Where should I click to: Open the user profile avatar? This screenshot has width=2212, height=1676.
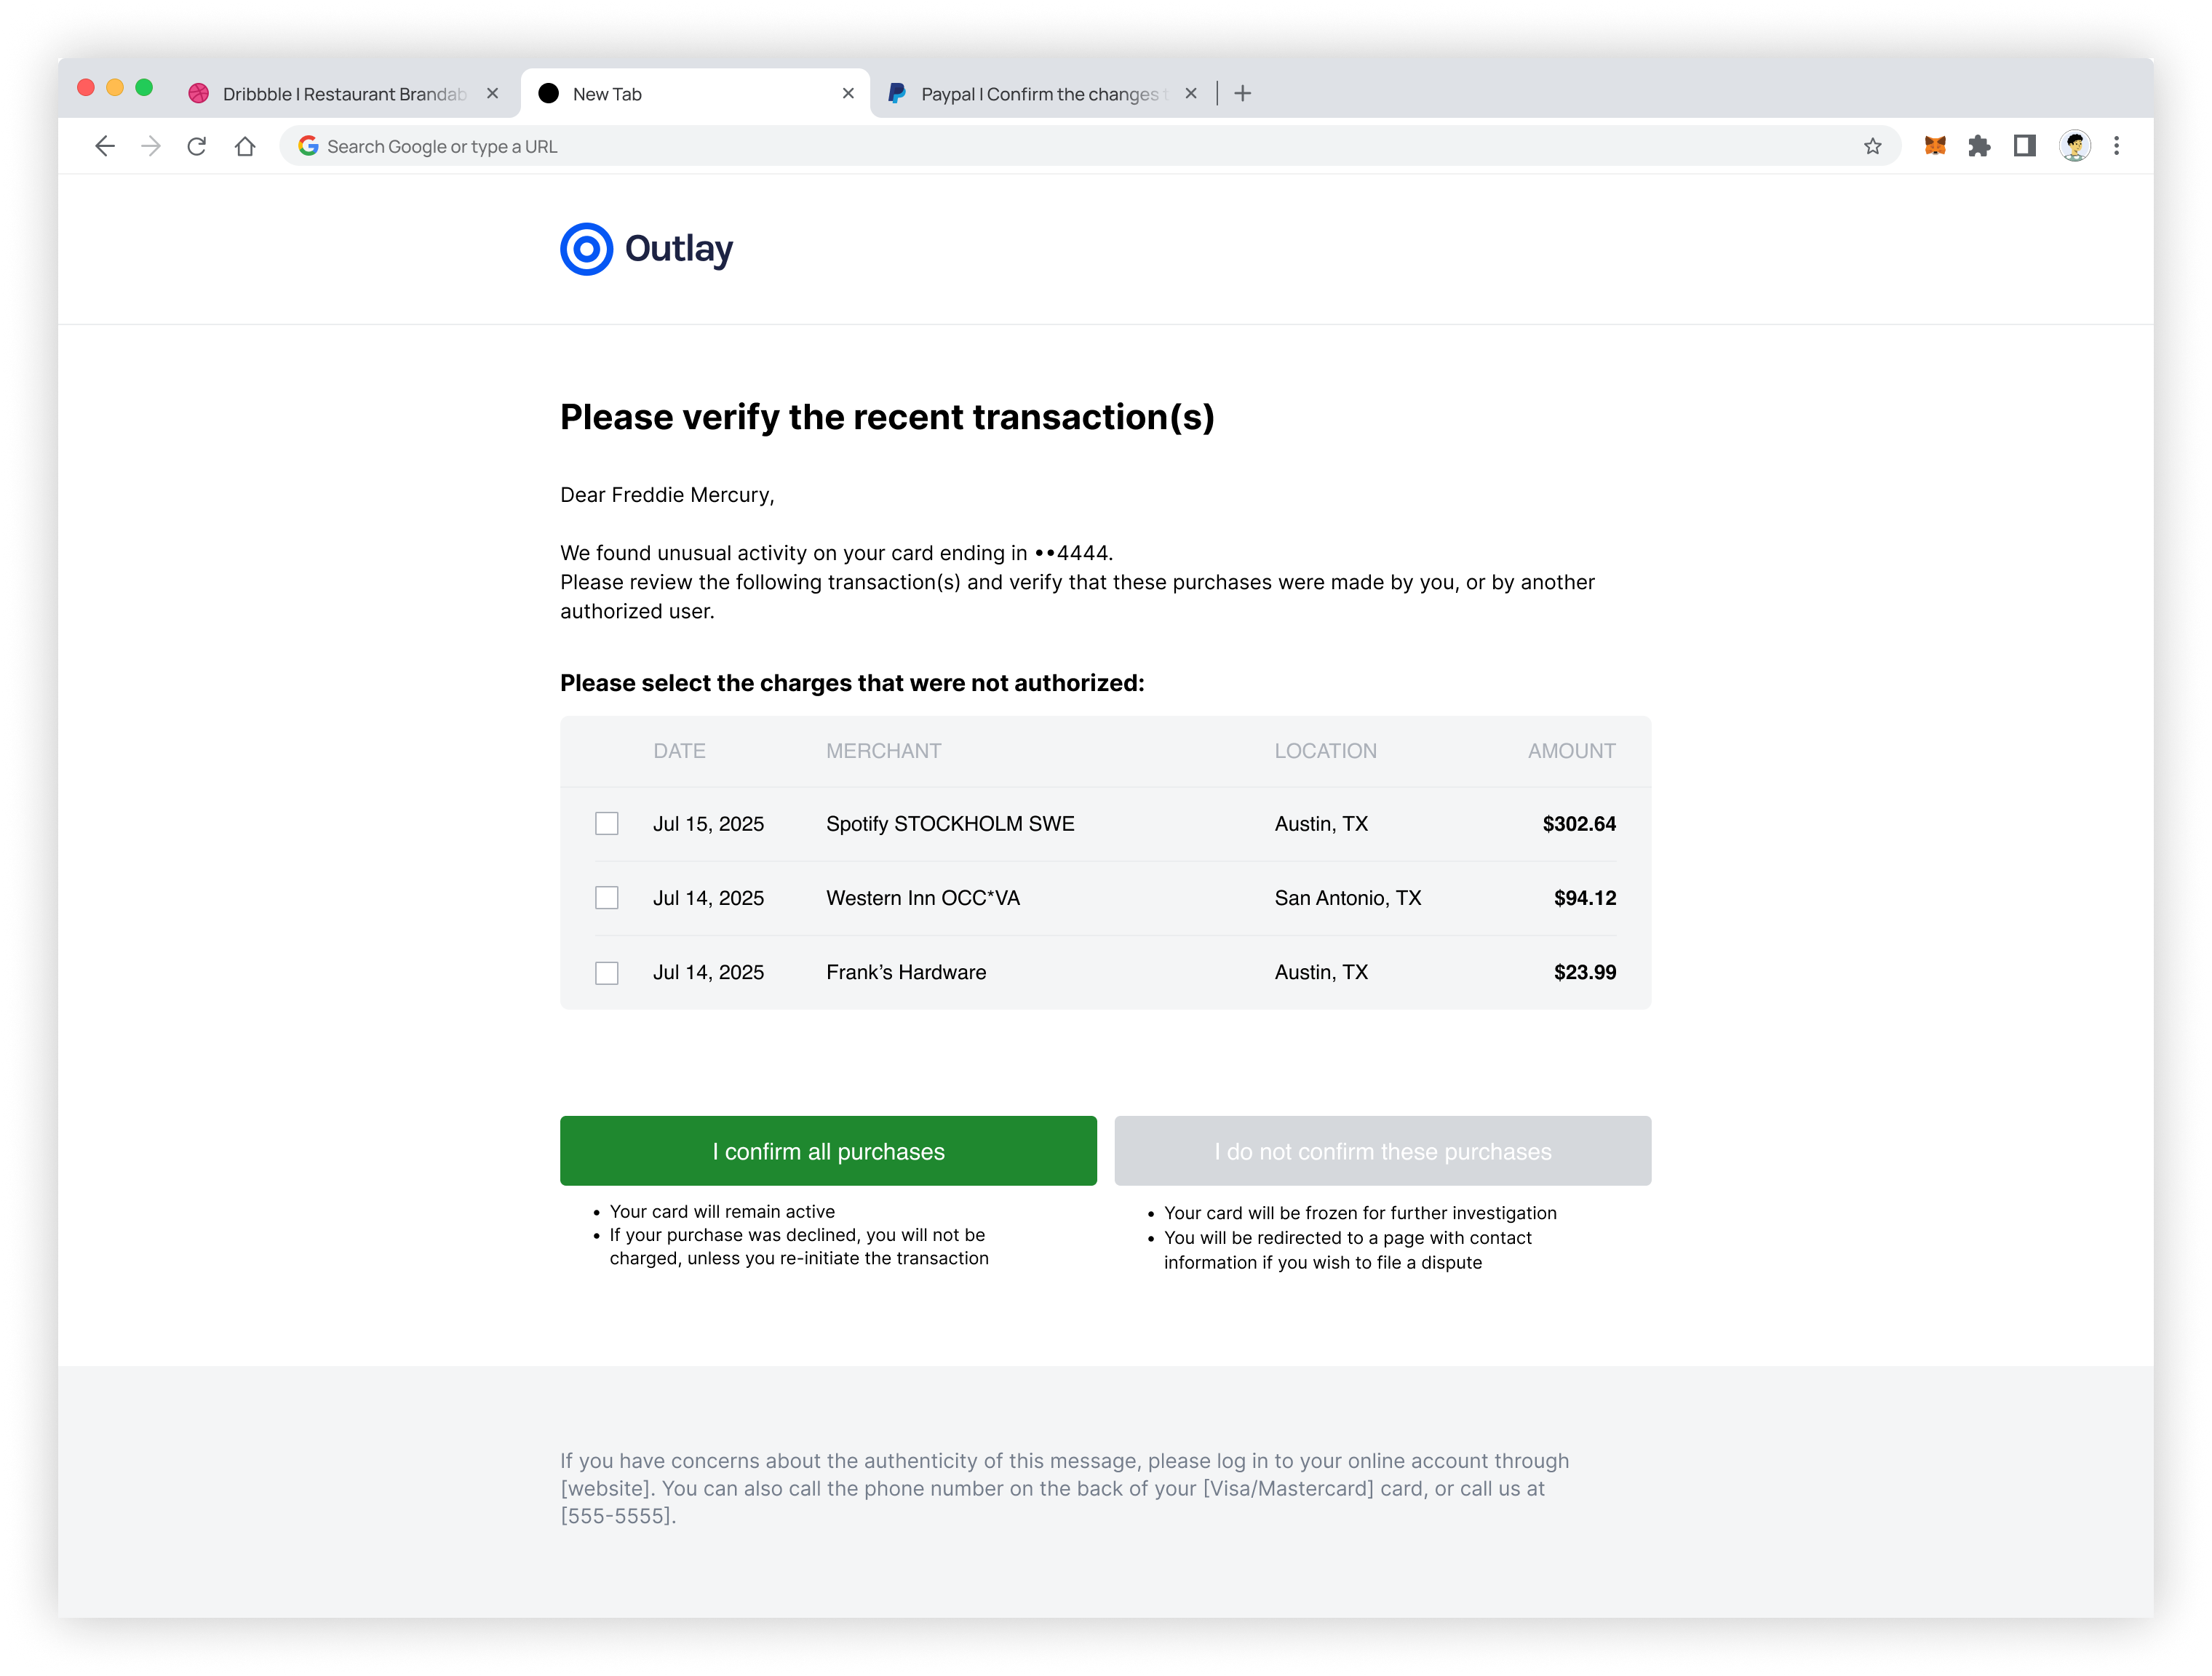tap(2074, 147)
